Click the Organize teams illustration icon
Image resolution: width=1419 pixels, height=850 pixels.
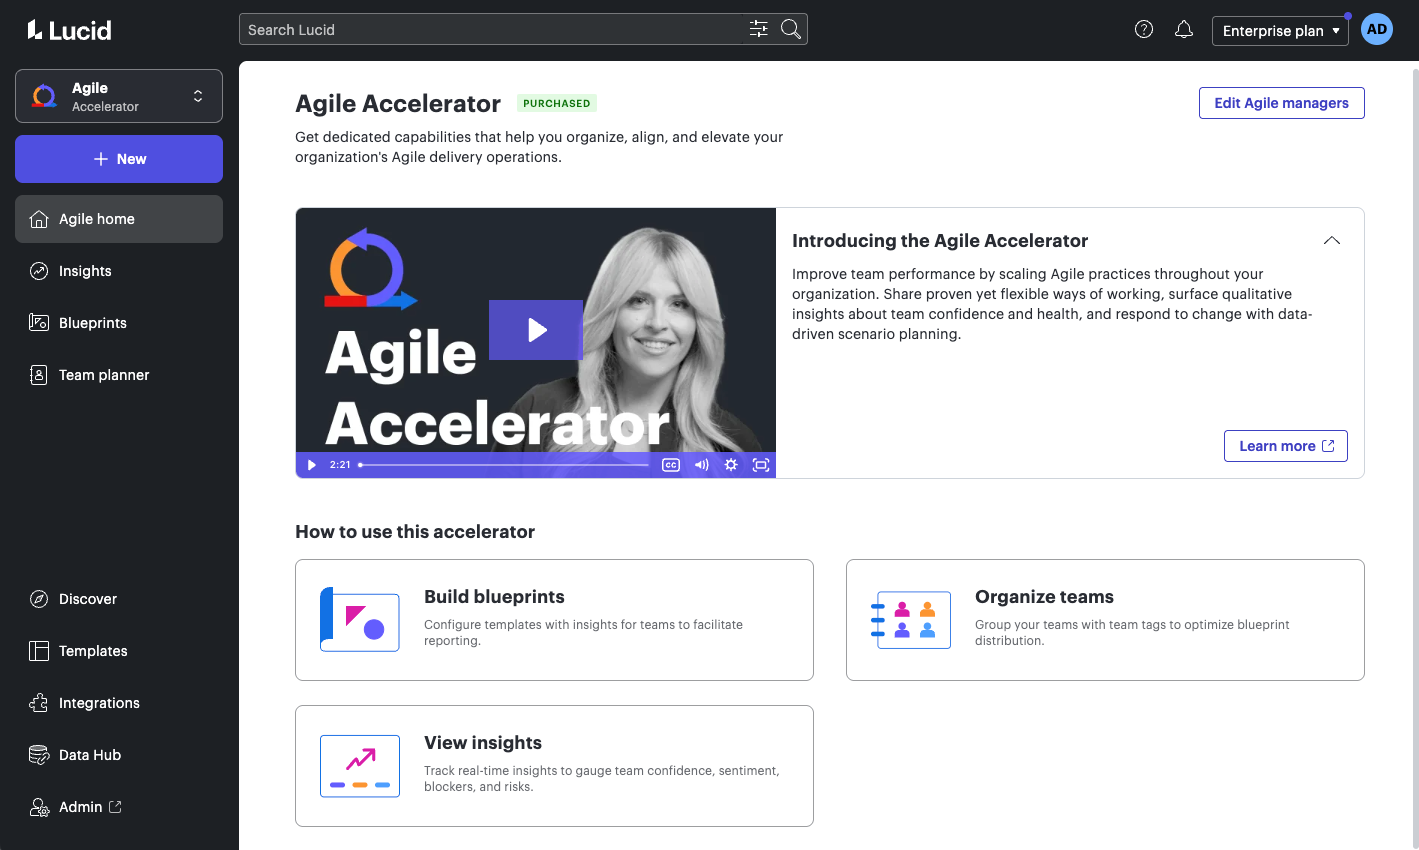tap(910, 620)
